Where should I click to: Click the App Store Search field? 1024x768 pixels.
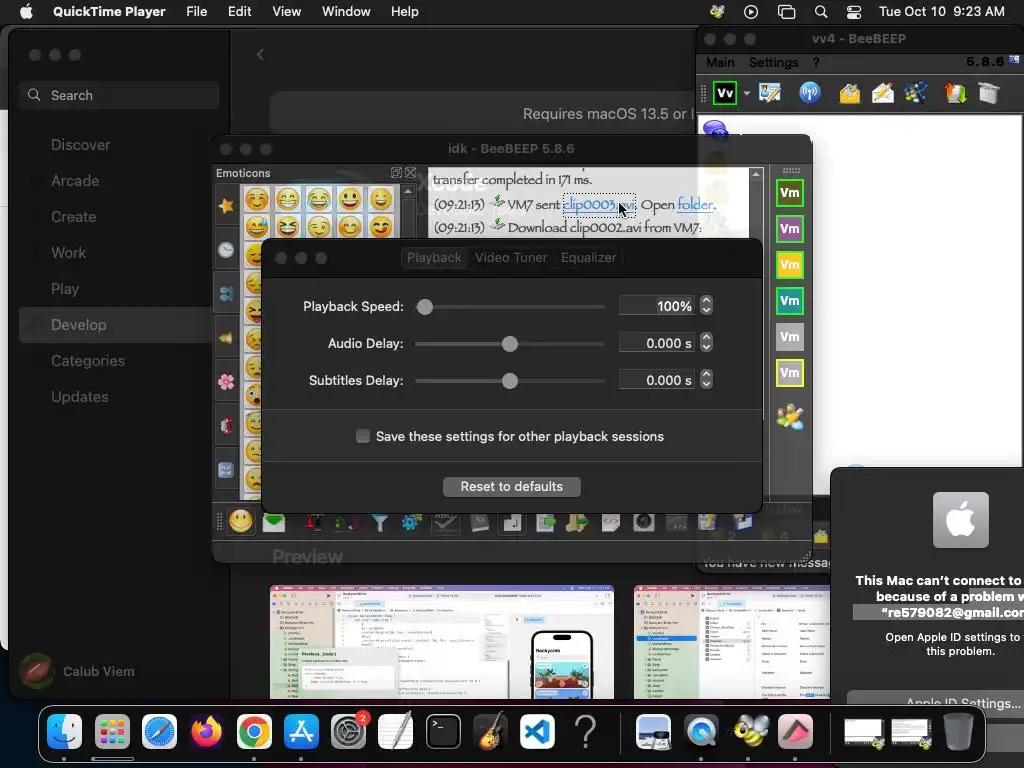coord(119,95)
